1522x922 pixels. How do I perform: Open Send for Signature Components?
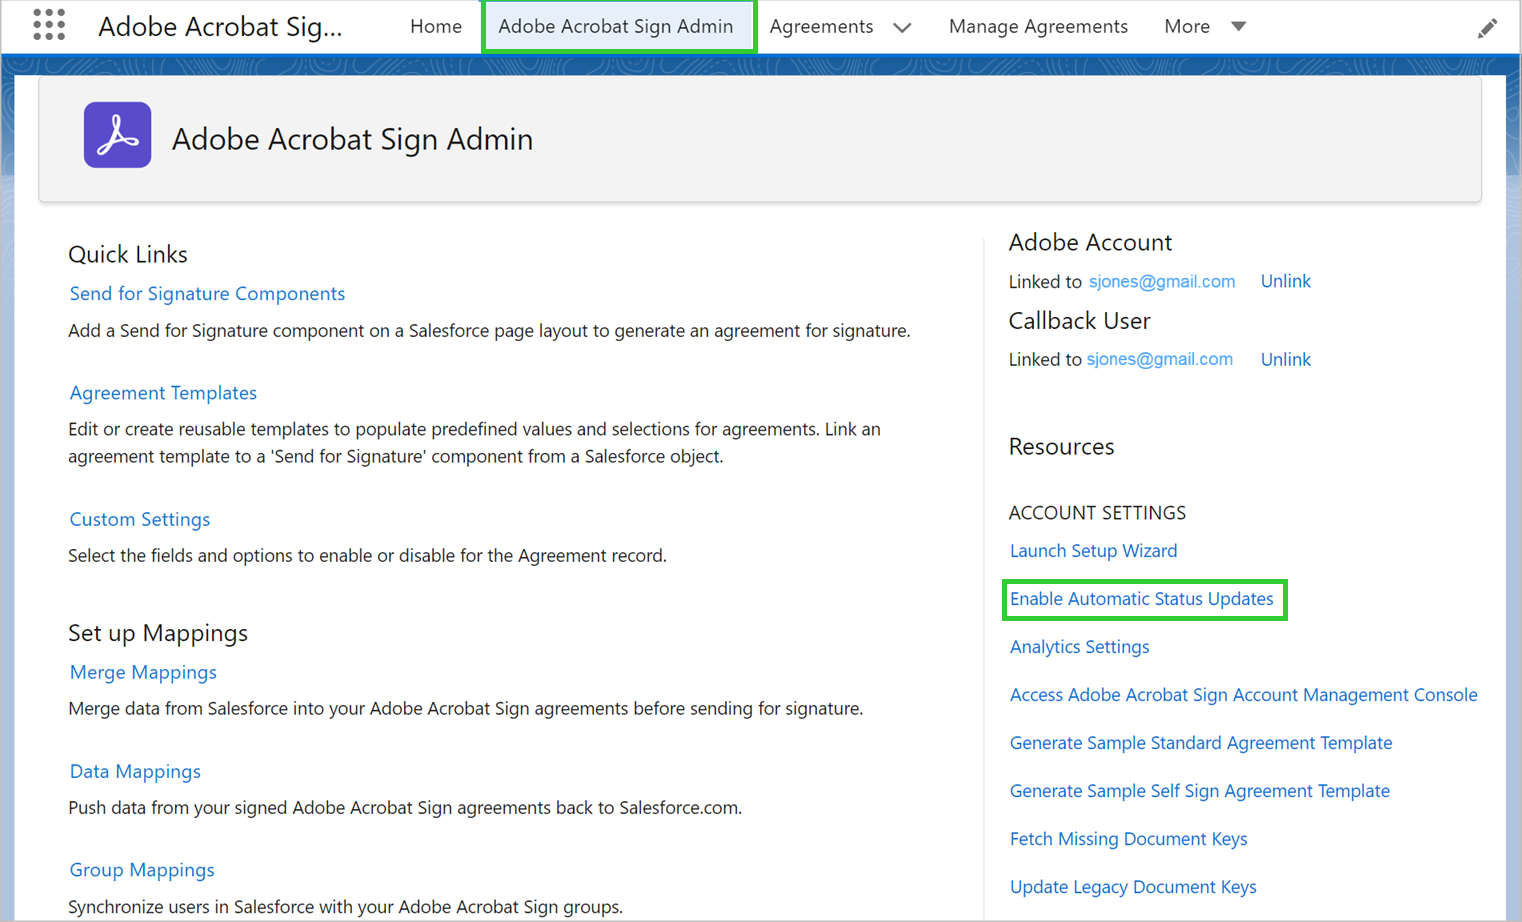(207, 293)
